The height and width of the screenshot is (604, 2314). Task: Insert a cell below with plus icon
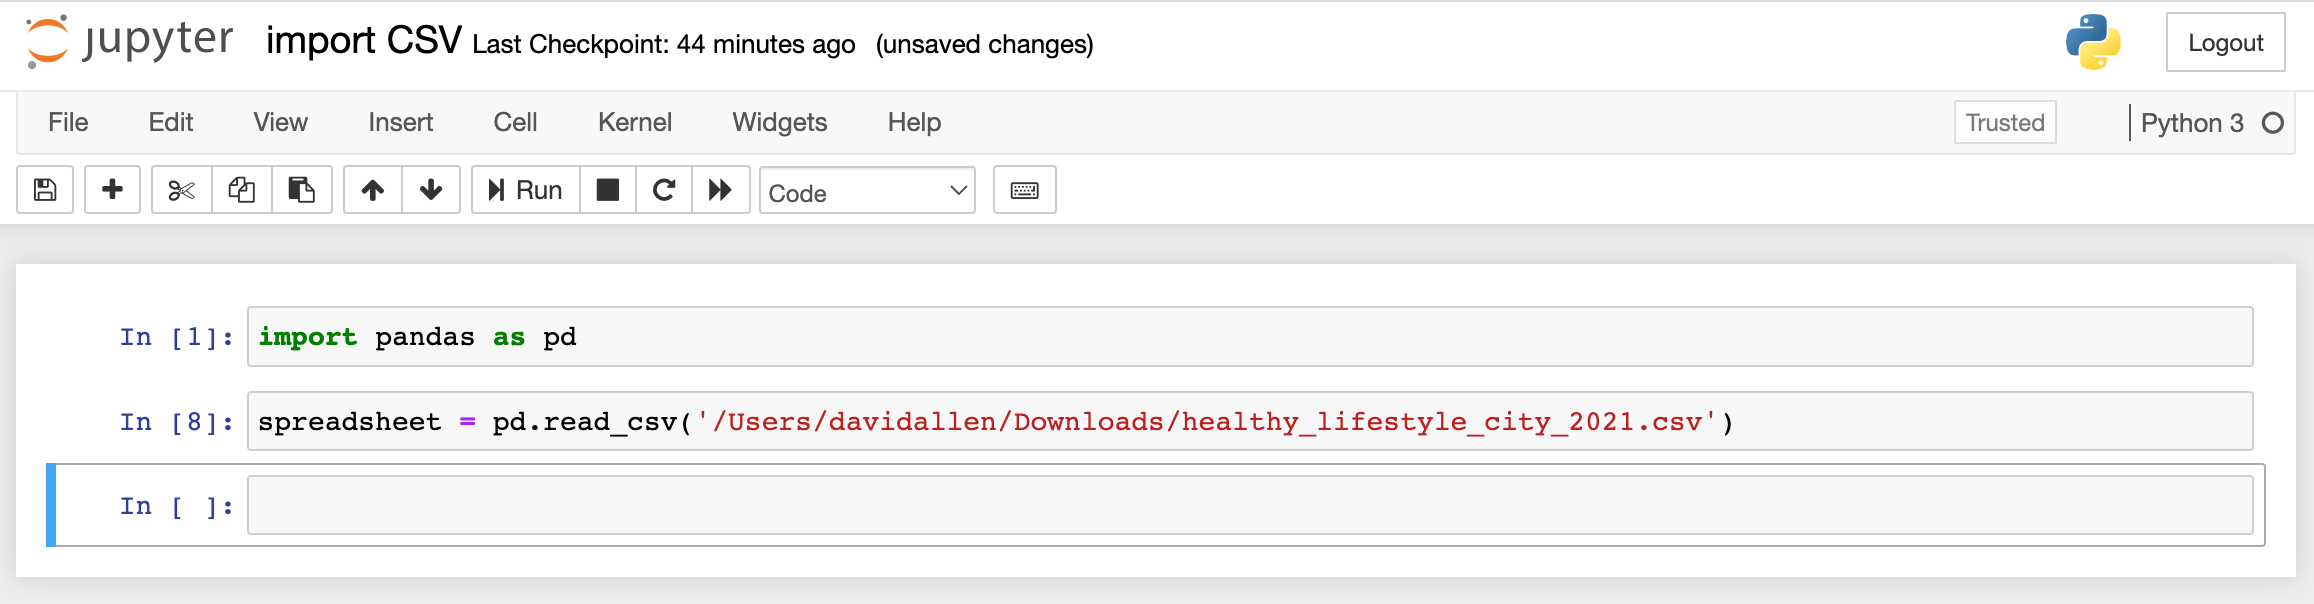113,190
